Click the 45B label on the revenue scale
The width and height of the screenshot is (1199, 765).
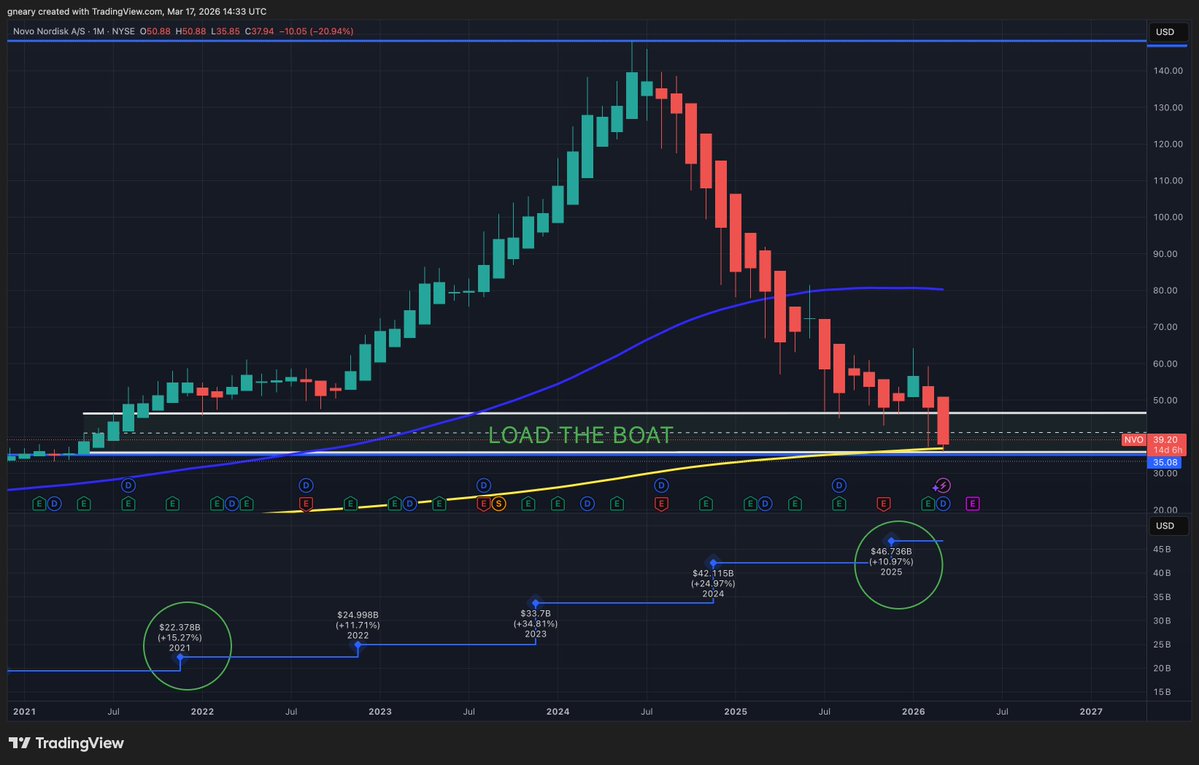tap(1162, 549)
